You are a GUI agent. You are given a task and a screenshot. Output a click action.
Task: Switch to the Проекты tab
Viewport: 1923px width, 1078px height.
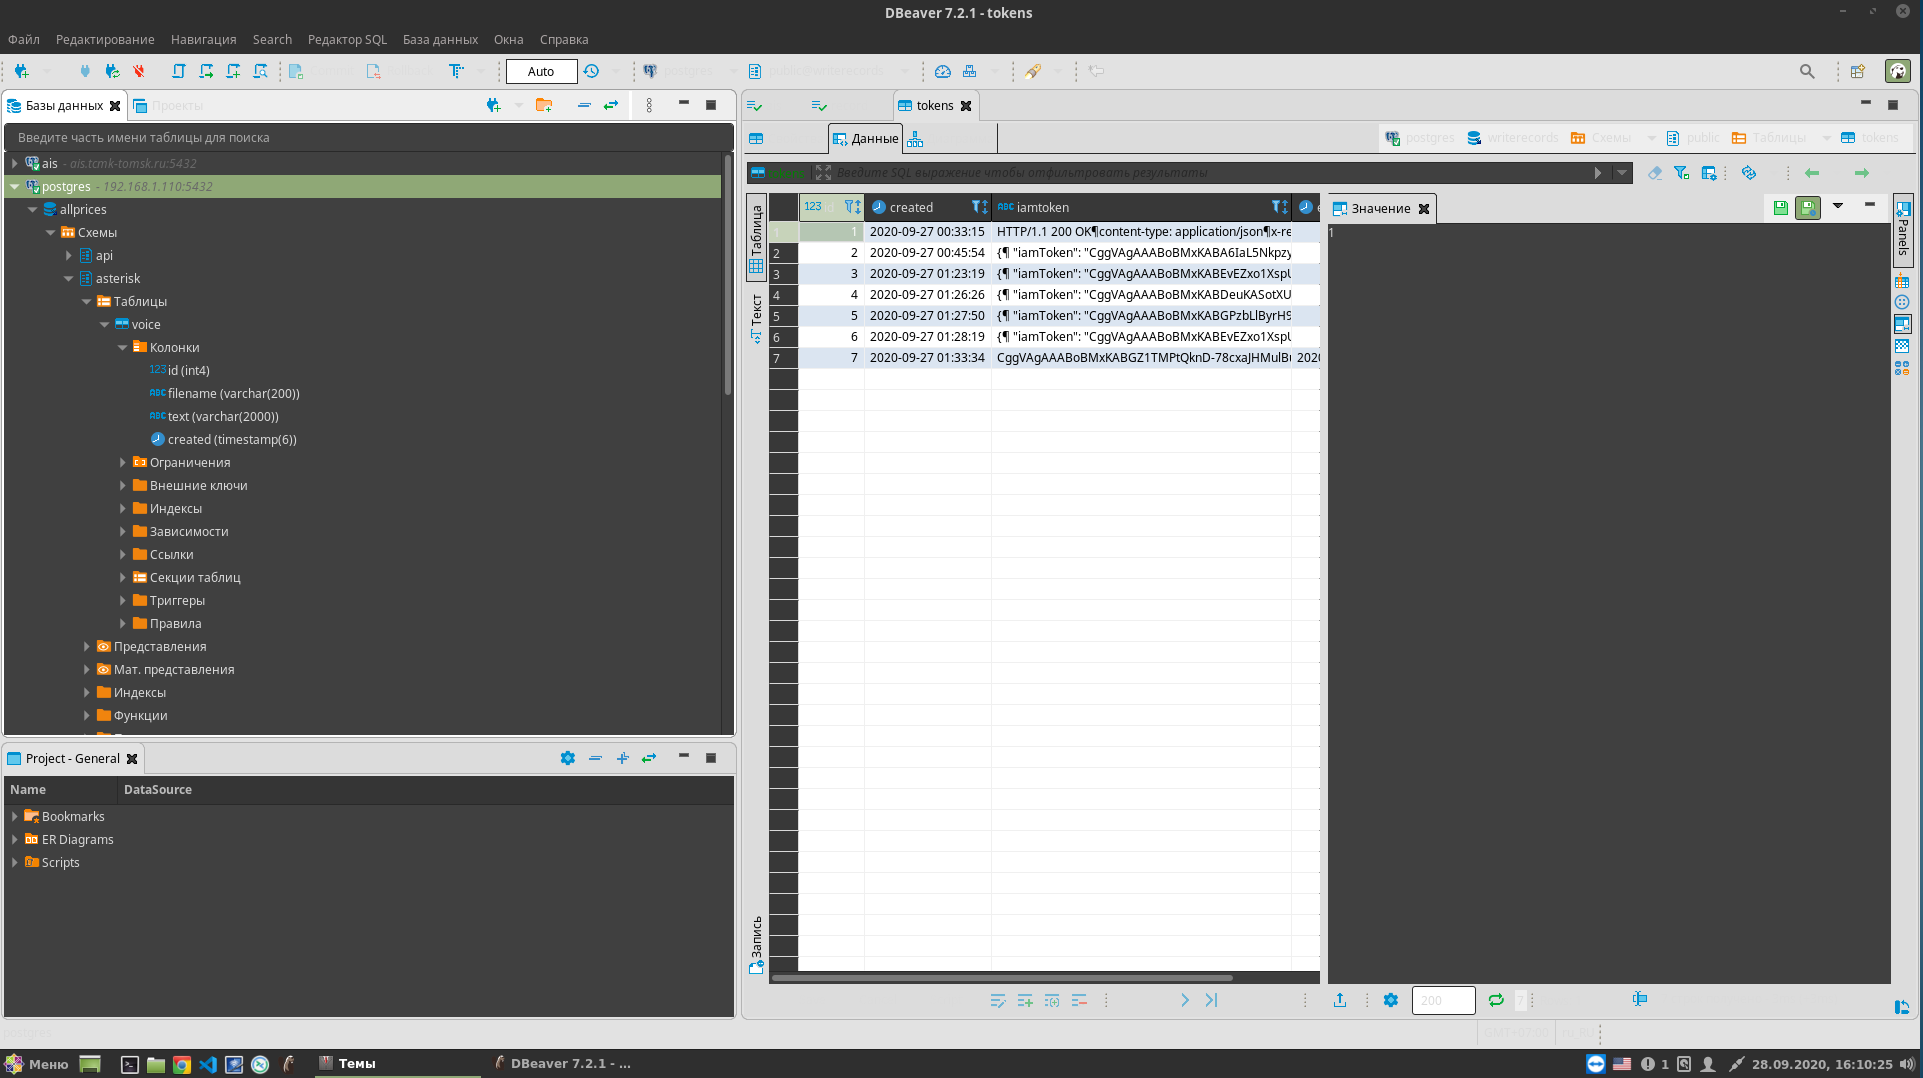coord(178,105)
